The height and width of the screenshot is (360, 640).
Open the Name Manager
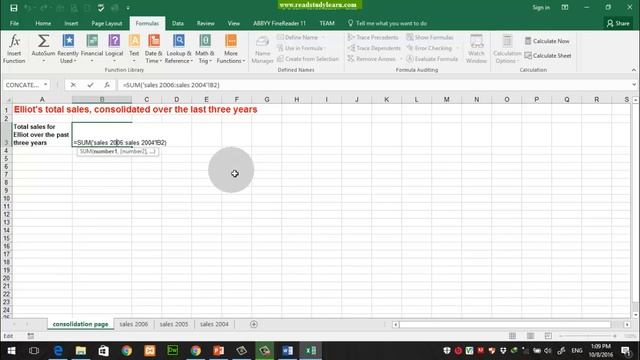(262, 49)
